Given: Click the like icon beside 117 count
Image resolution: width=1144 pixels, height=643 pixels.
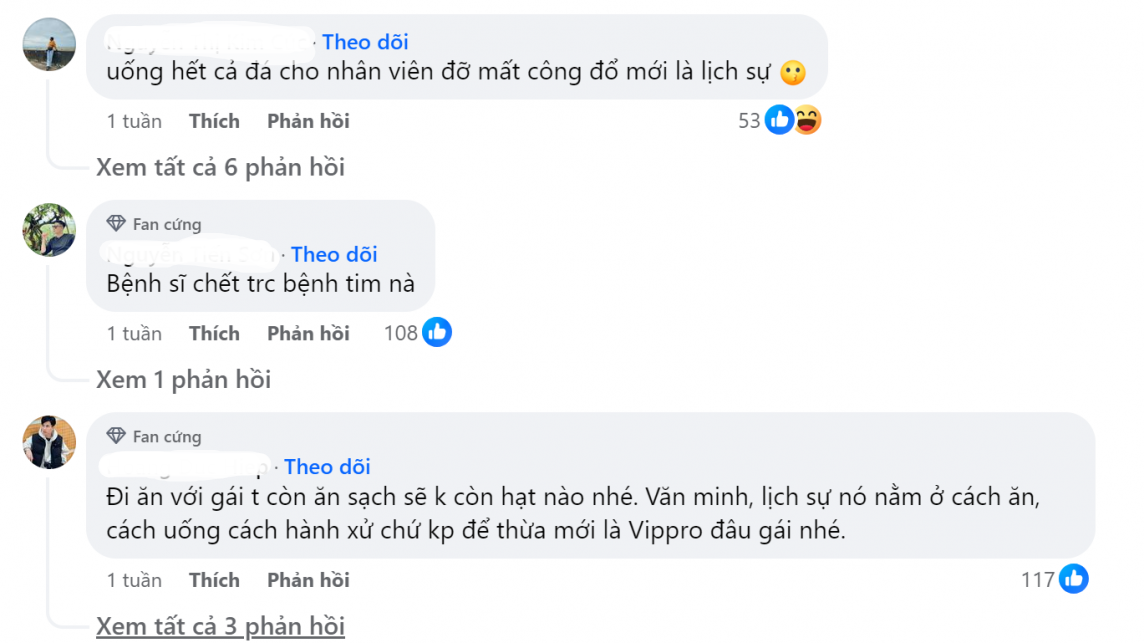Looking at the screenshot, I should point(1074,579).
